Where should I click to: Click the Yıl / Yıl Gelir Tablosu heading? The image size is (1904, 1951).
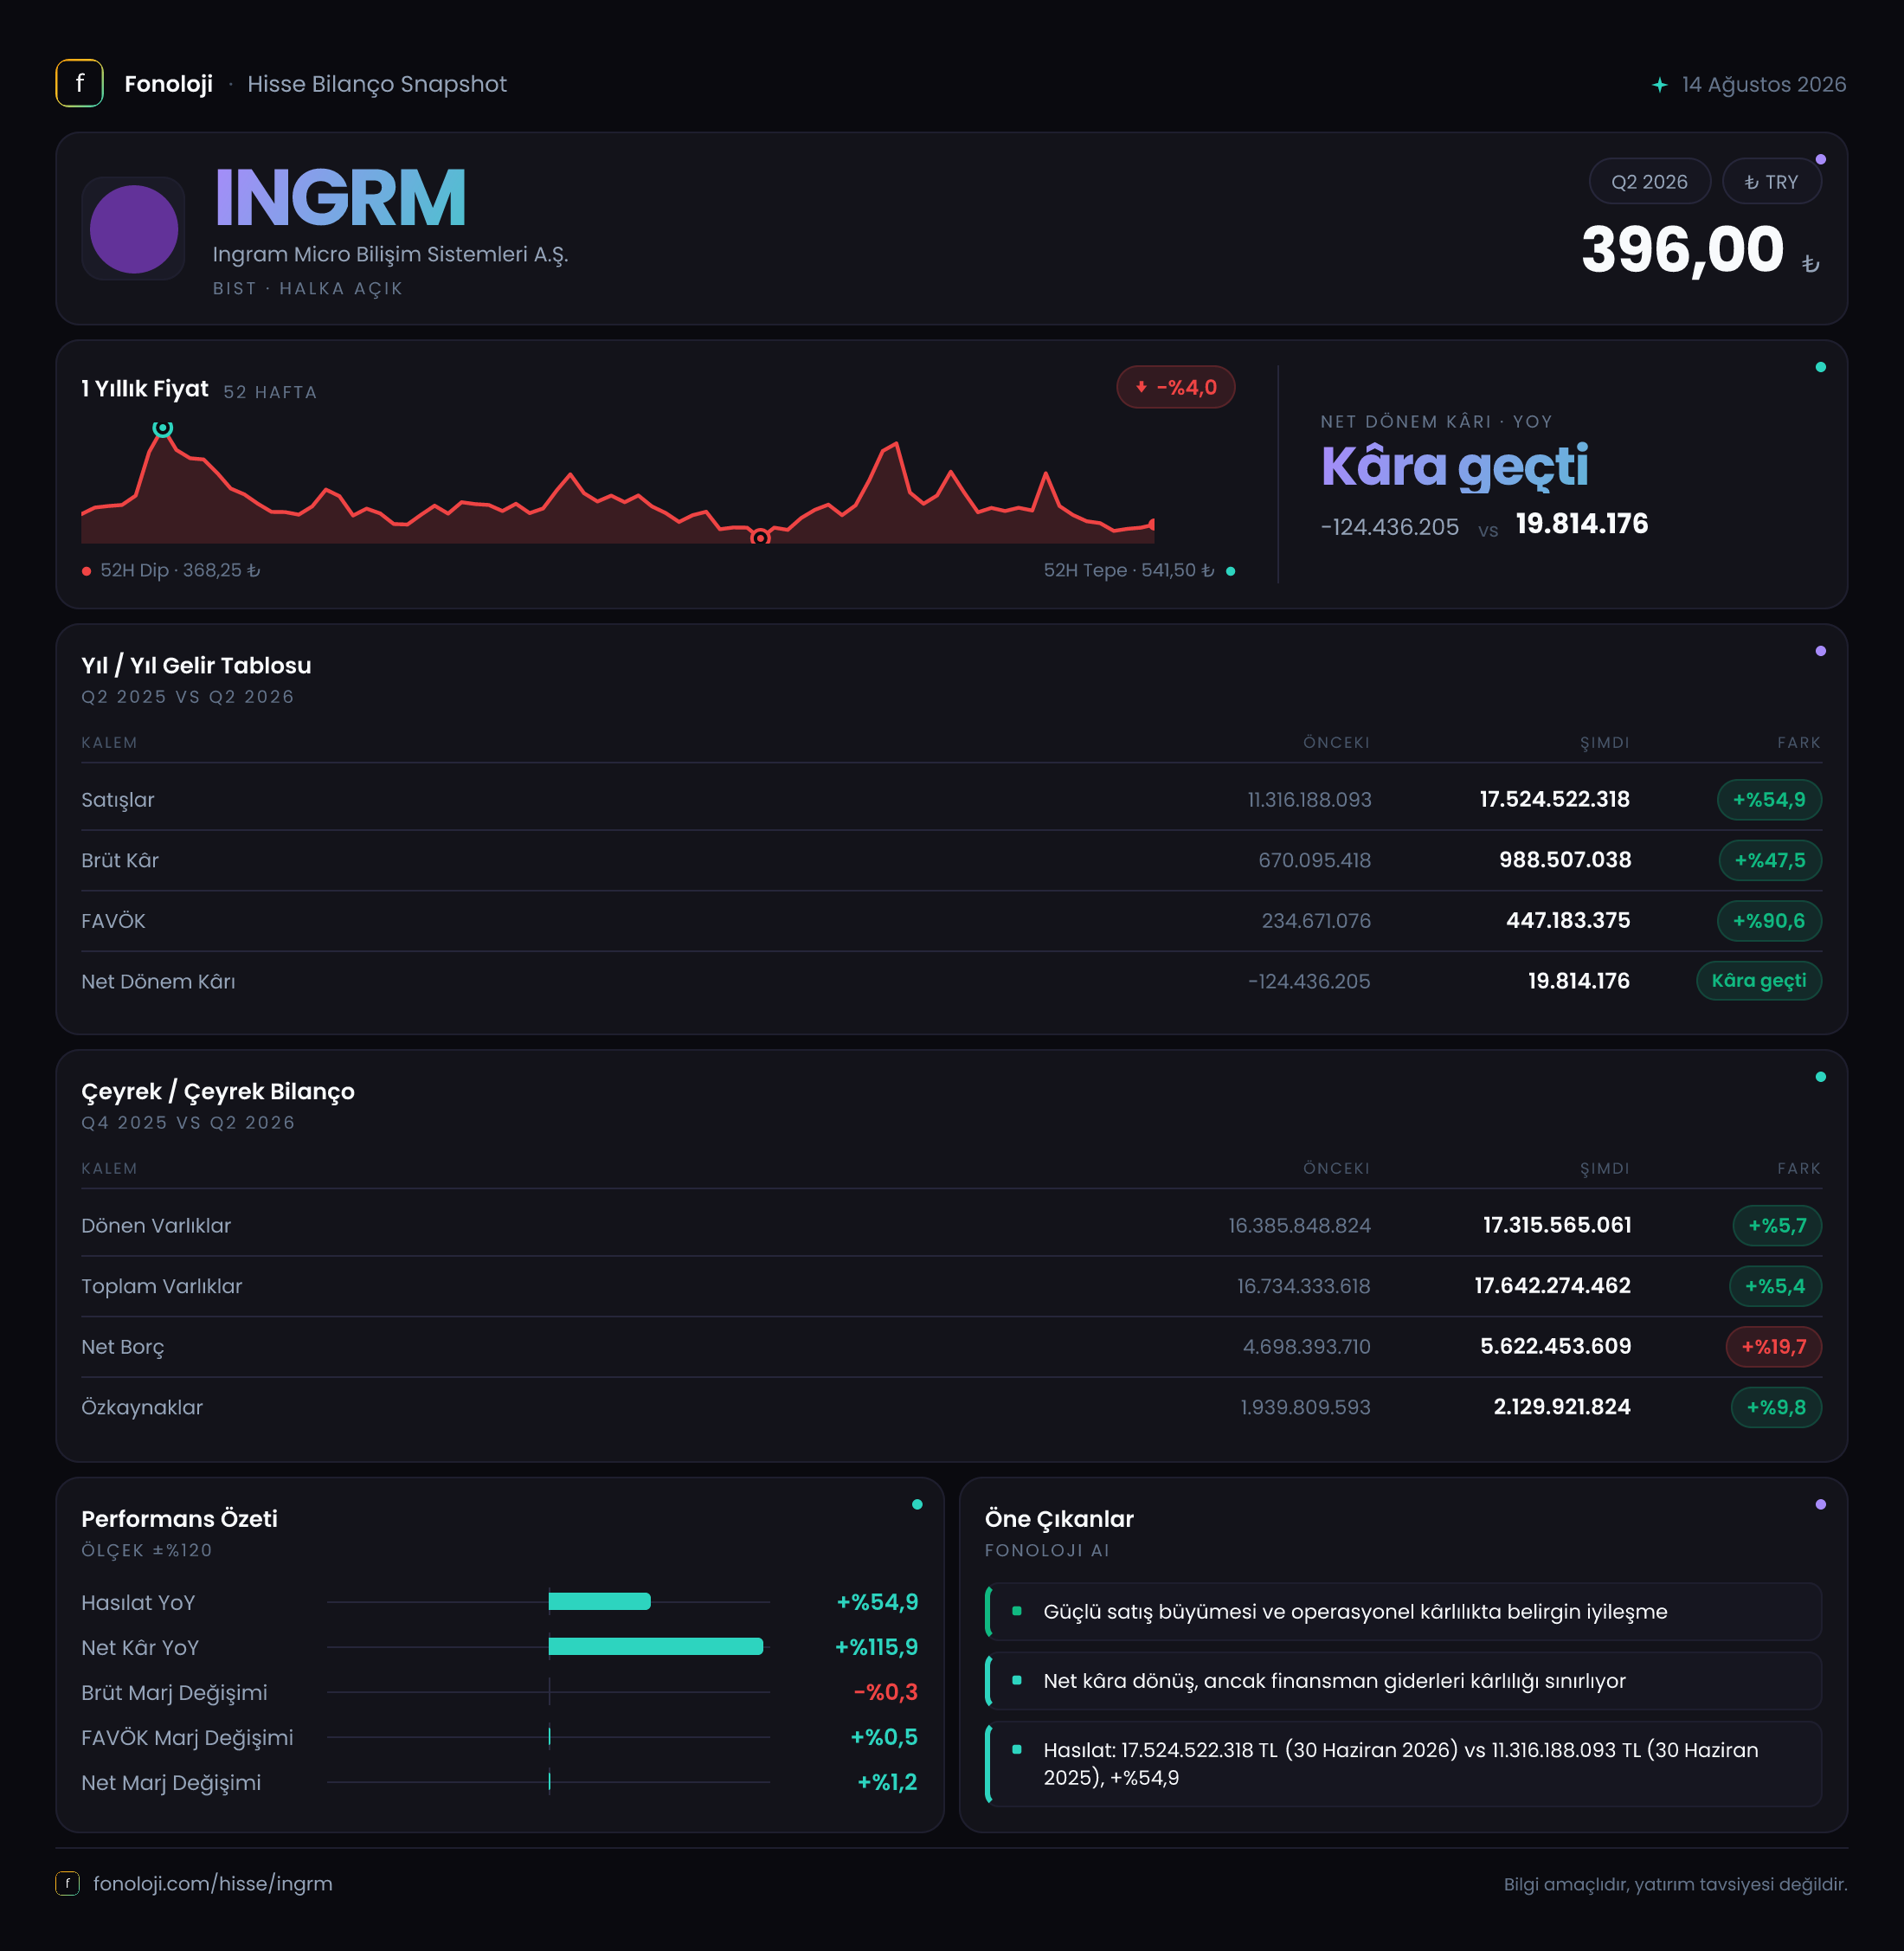(196, 665)
